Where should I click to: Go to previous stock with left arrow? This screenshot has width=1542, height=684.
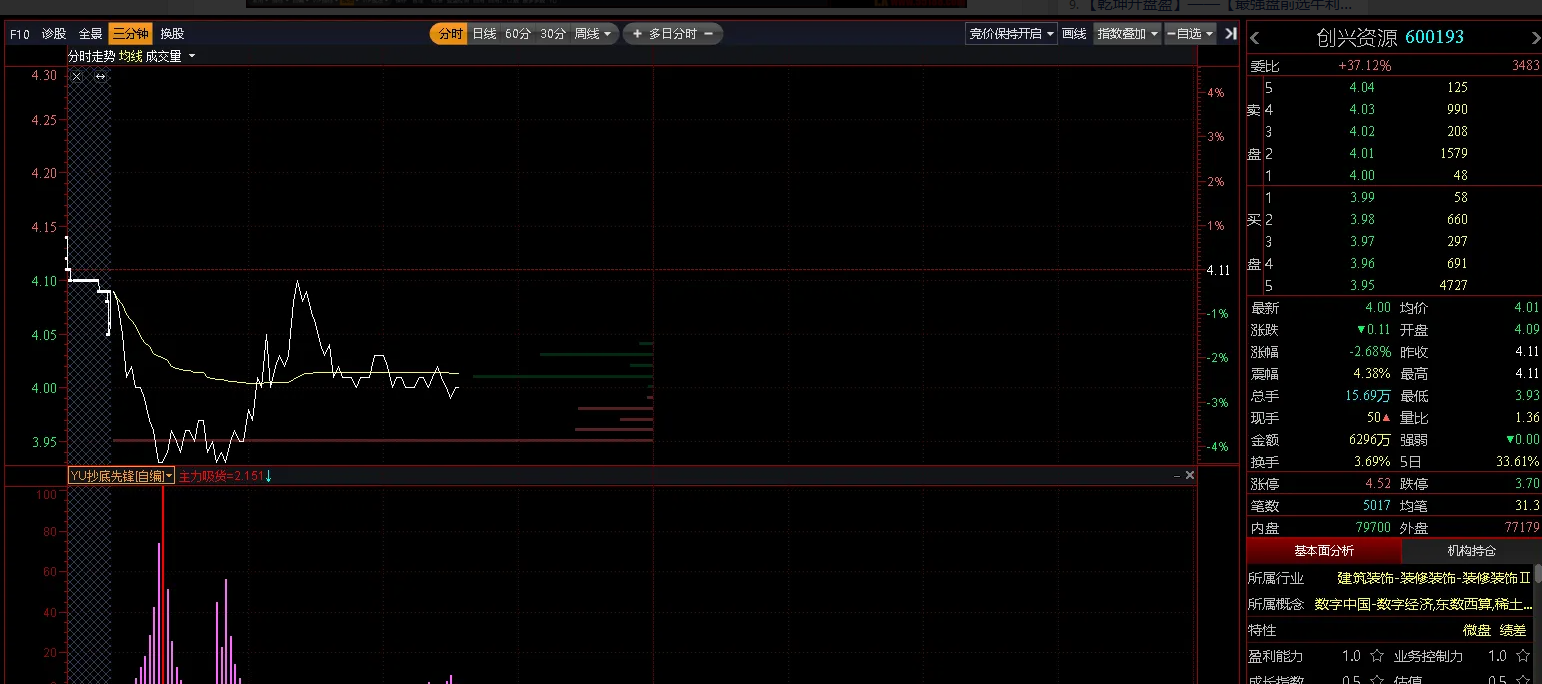coord(1256,38)
